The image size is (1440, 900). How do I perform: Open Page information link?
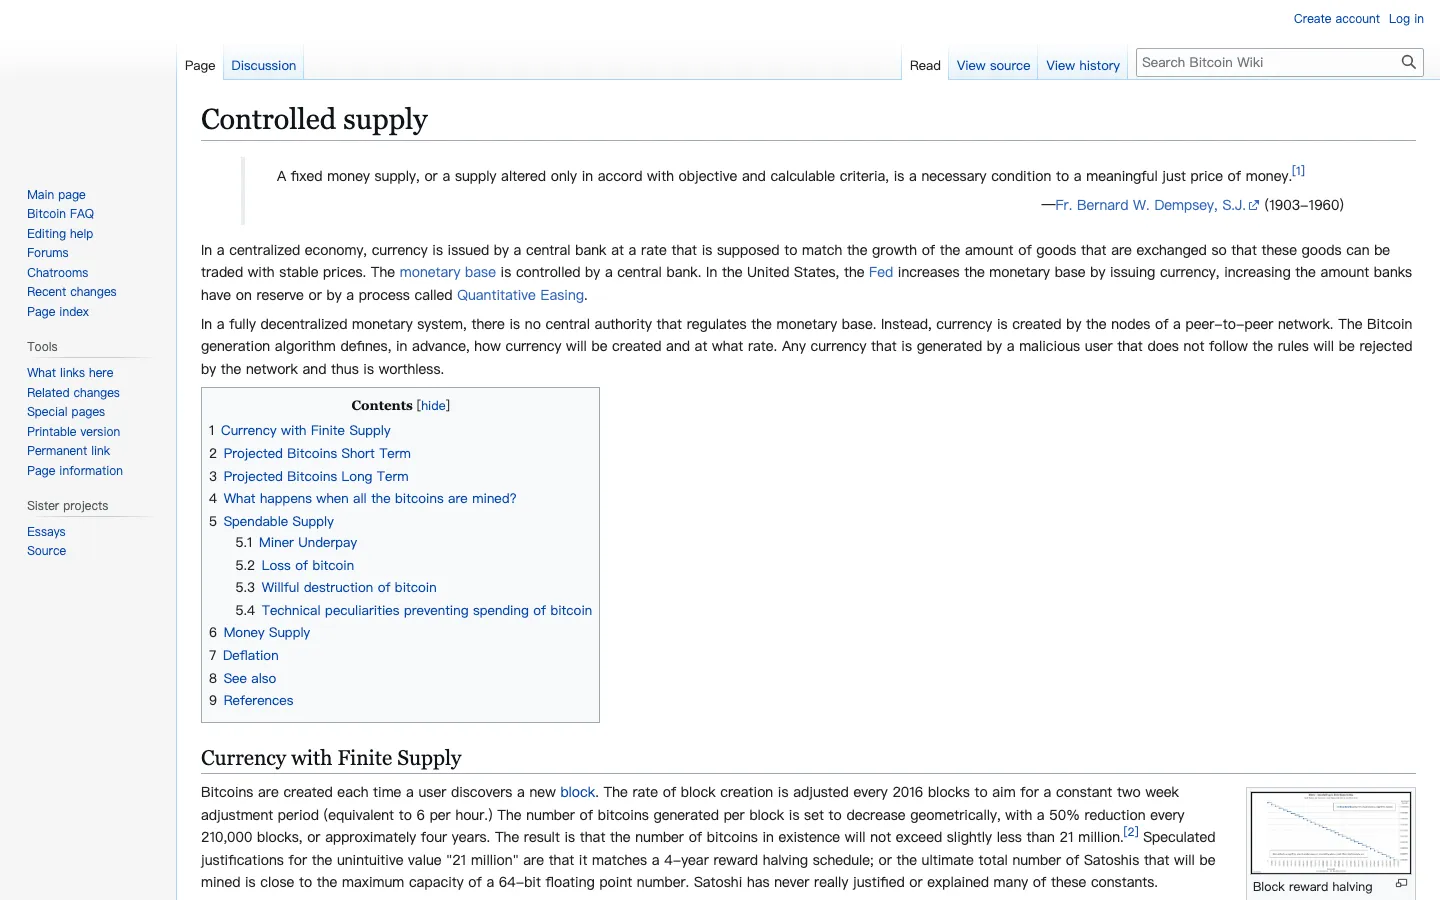[x=75, y=471]
